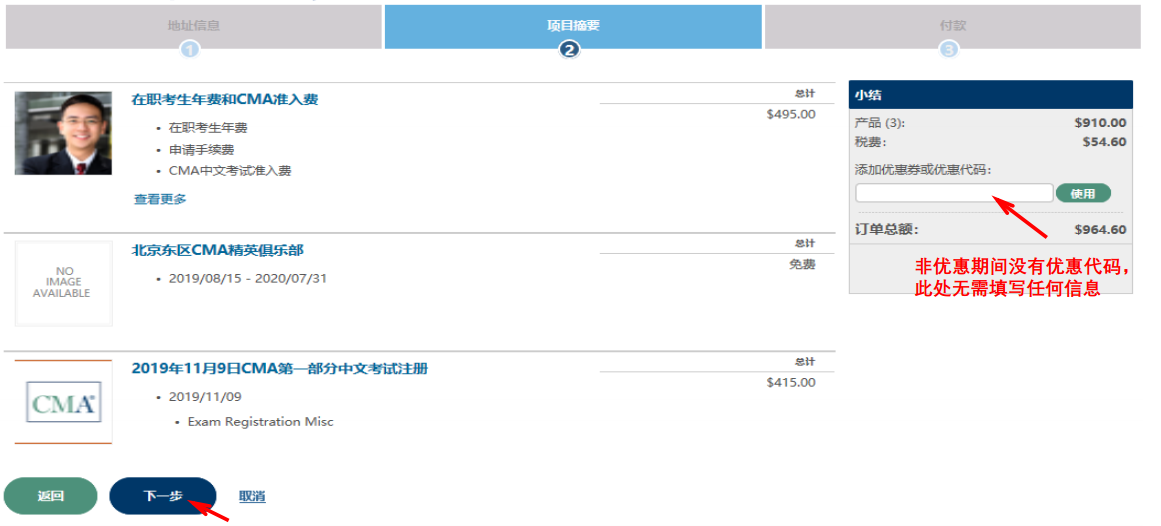Click the man's portrait product thumbnail

coord(49,133)
